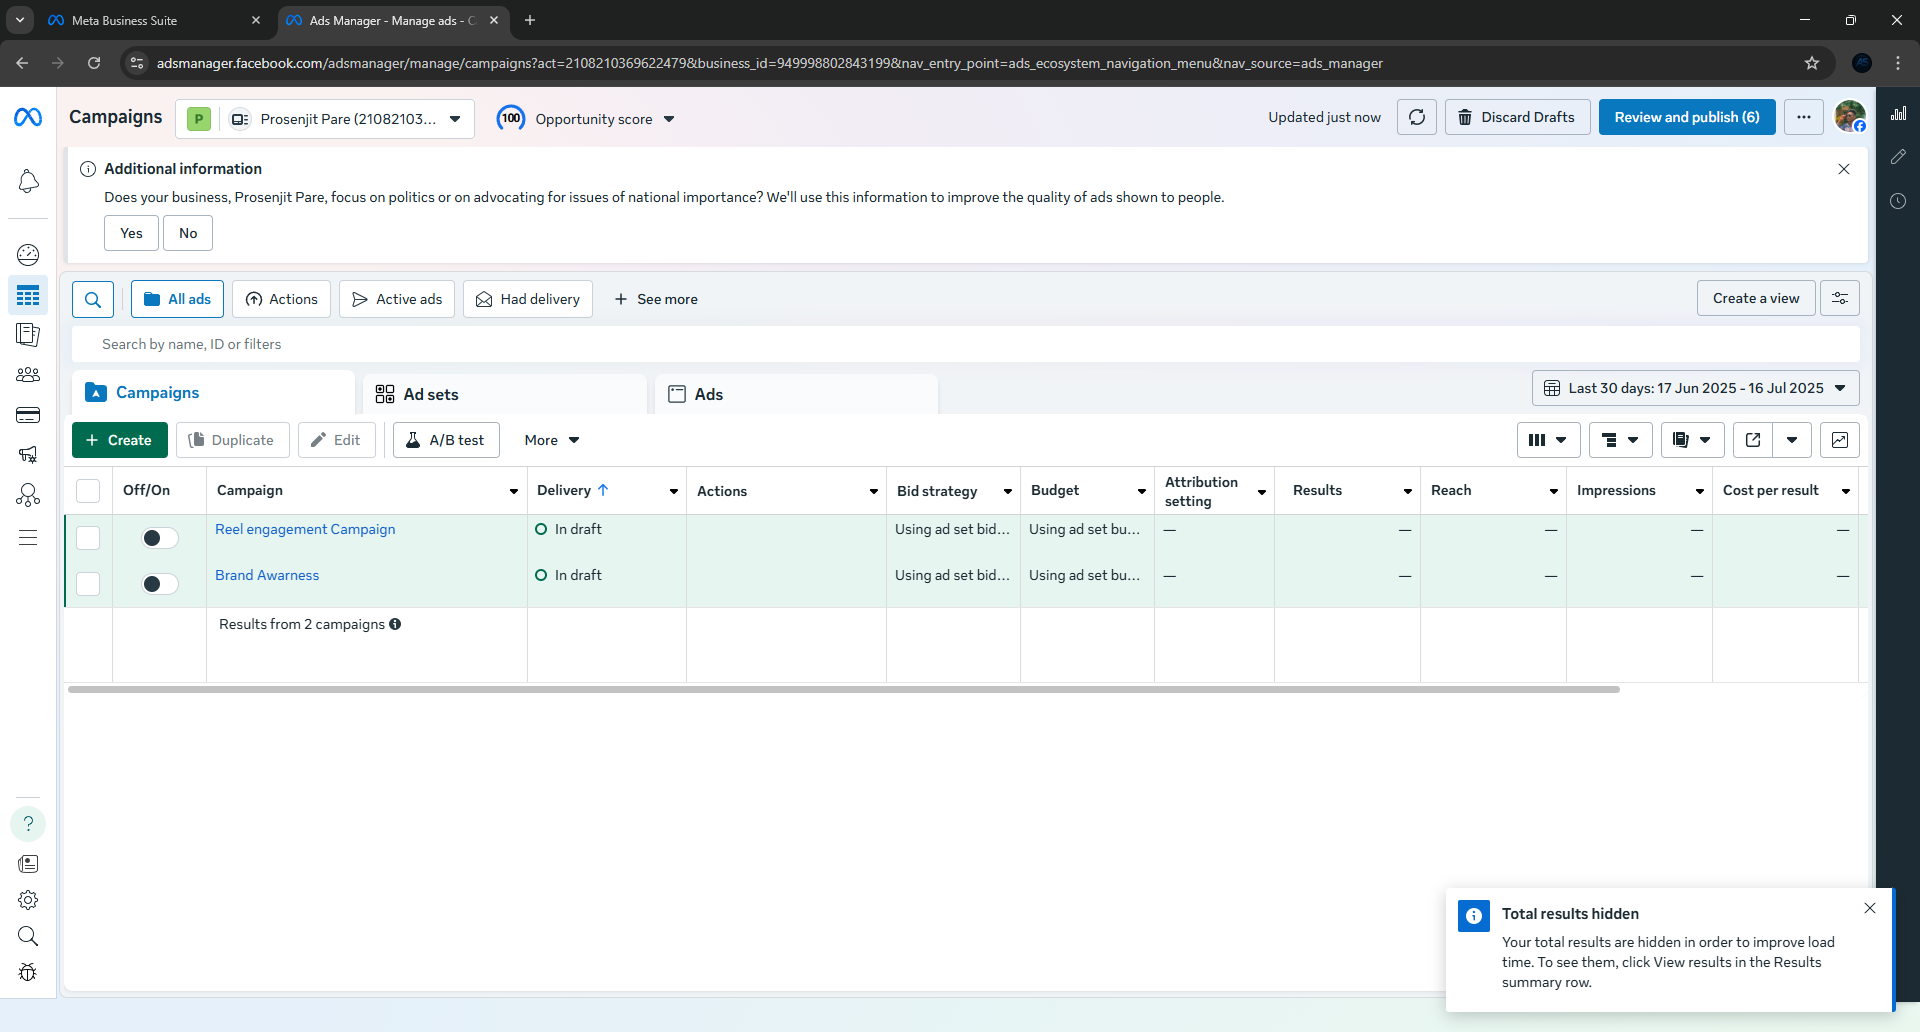Click Create a view
Image resolution: width=1920 pixels, height=1032 pixels.
1756,298
